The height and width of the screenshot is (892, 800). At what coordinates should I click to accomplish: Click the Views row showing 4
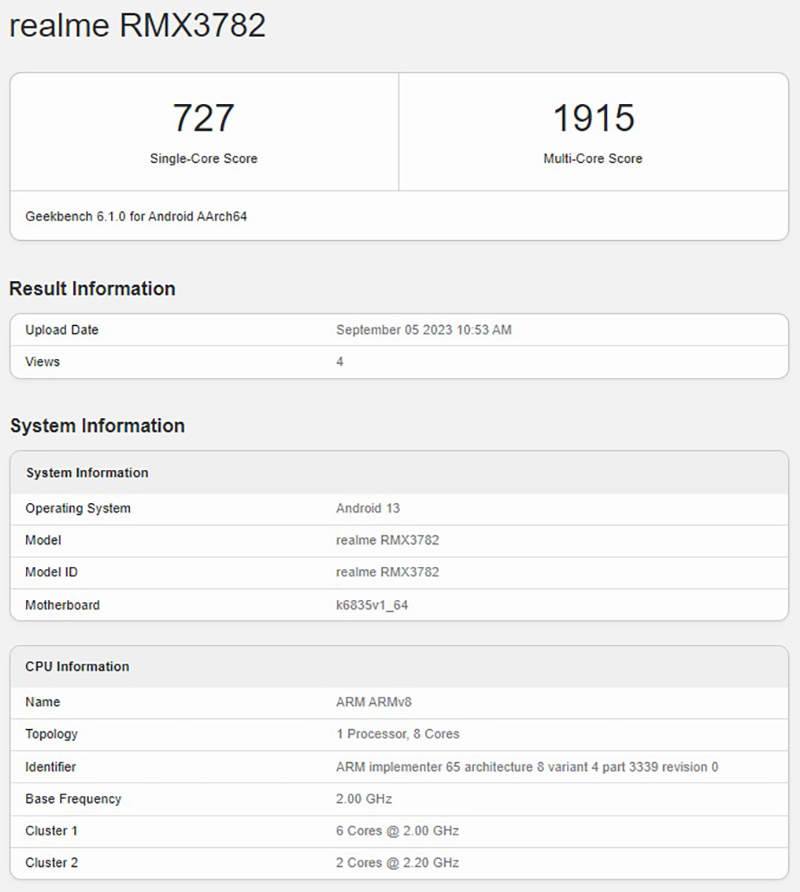[x=41, y=362]
